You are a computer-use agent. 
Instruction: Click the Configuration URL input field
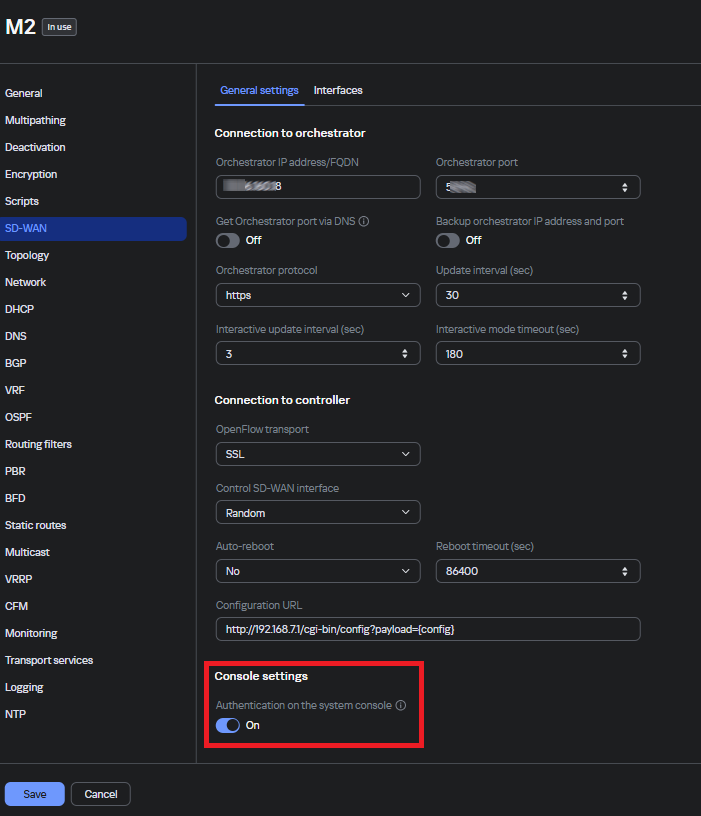(x=428, y=629)
